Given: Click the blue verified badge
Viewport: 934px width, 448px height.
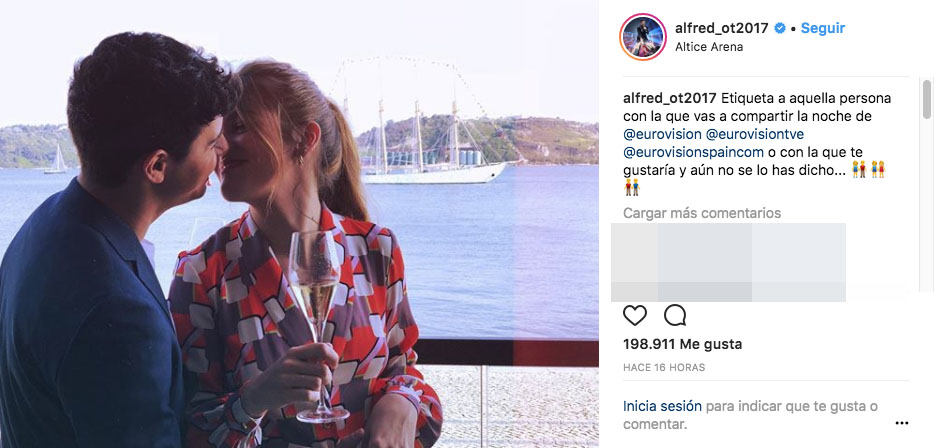Looking at the screenshot, I should point(780,28).
